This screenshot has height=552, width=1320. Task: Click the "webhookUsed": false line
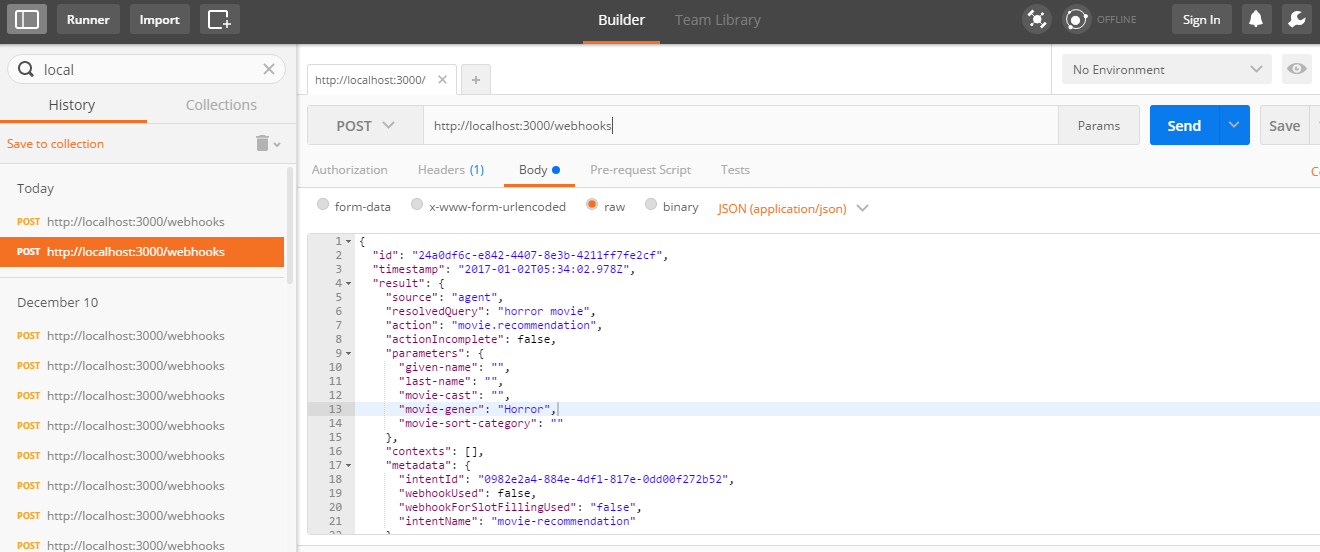click(x=468, y=493)
